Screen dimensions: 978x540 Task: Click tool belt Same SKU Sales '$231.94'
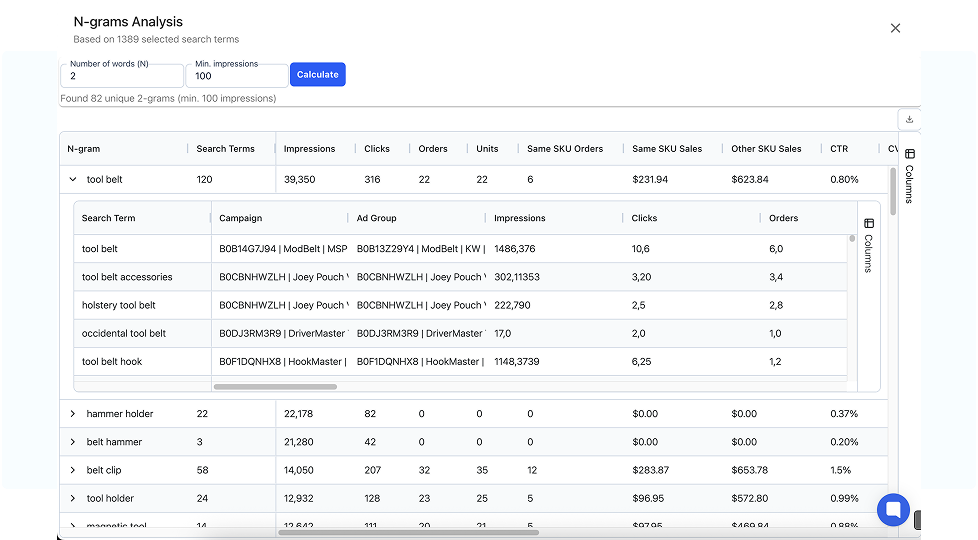[x=650, y=180]
